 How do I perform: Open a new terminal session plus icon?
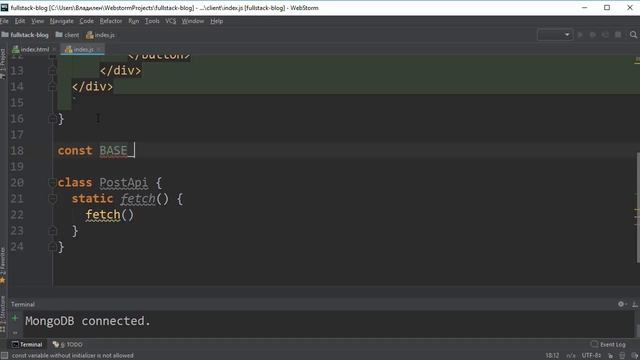point(15,318)
